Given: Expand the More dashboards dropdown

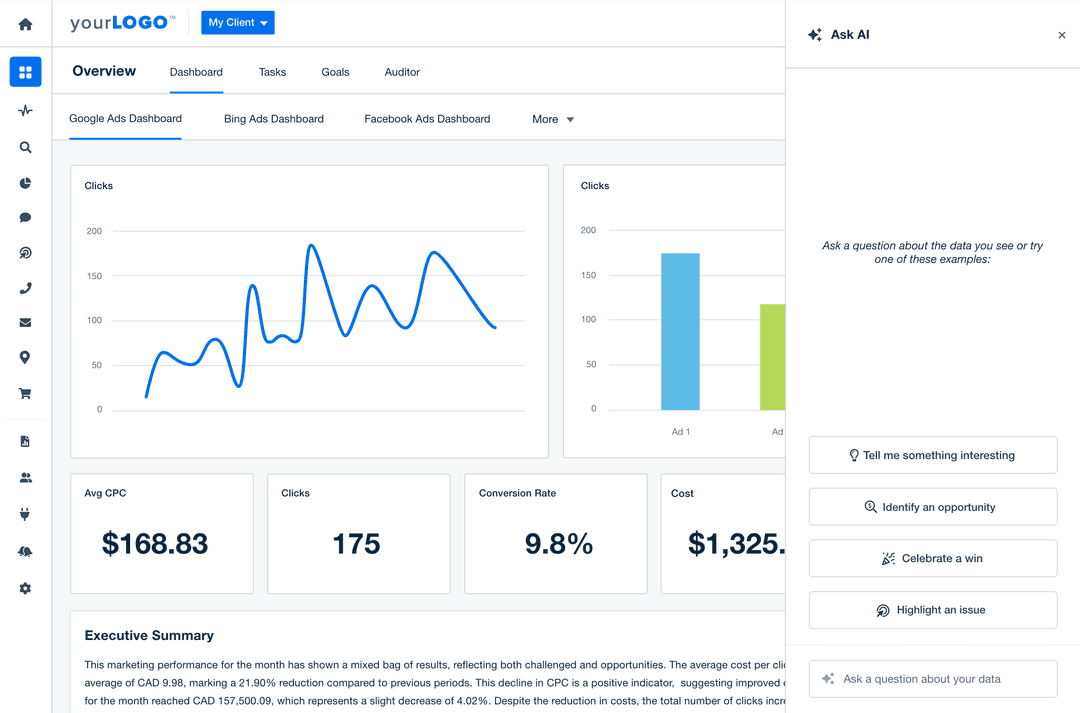Looking at the screenshot, I should click(553, 119).
